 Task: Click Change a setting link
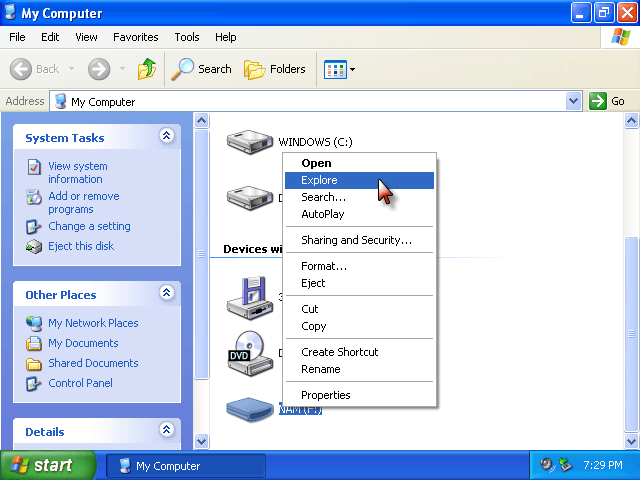[x=89, y=226]
